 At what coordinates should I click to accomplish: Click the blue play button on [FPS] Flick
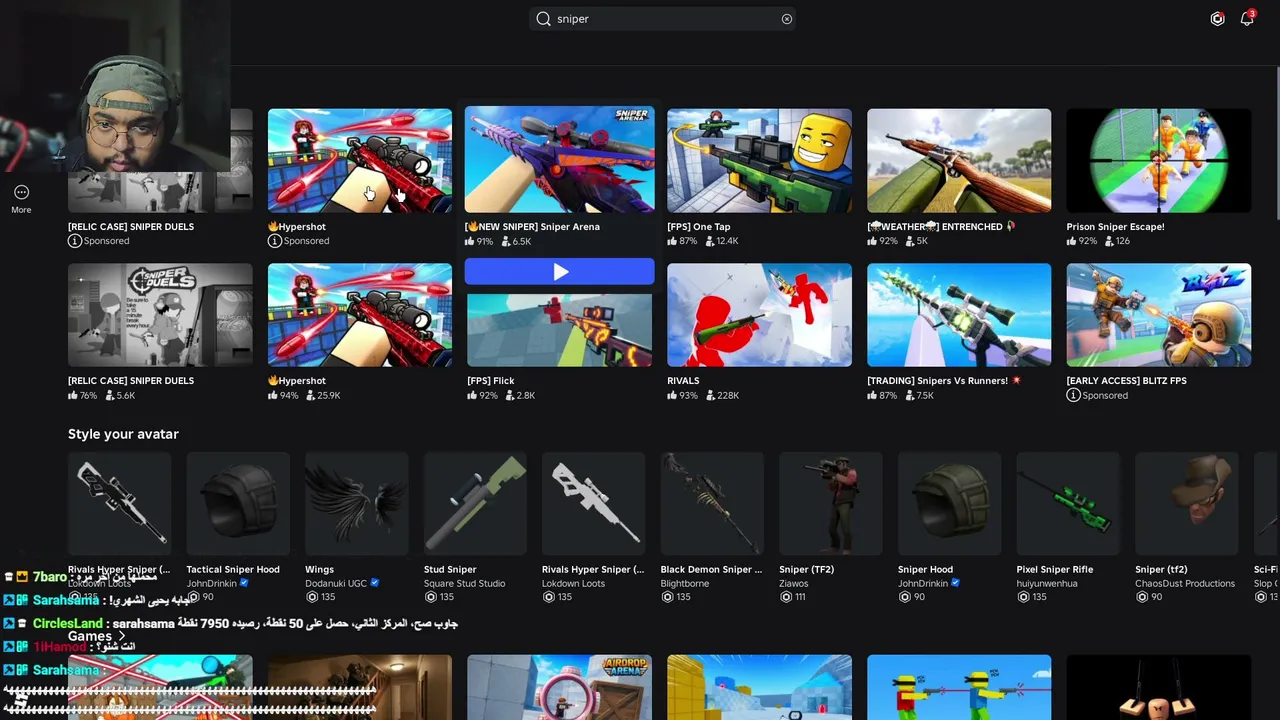pos(560,272)
